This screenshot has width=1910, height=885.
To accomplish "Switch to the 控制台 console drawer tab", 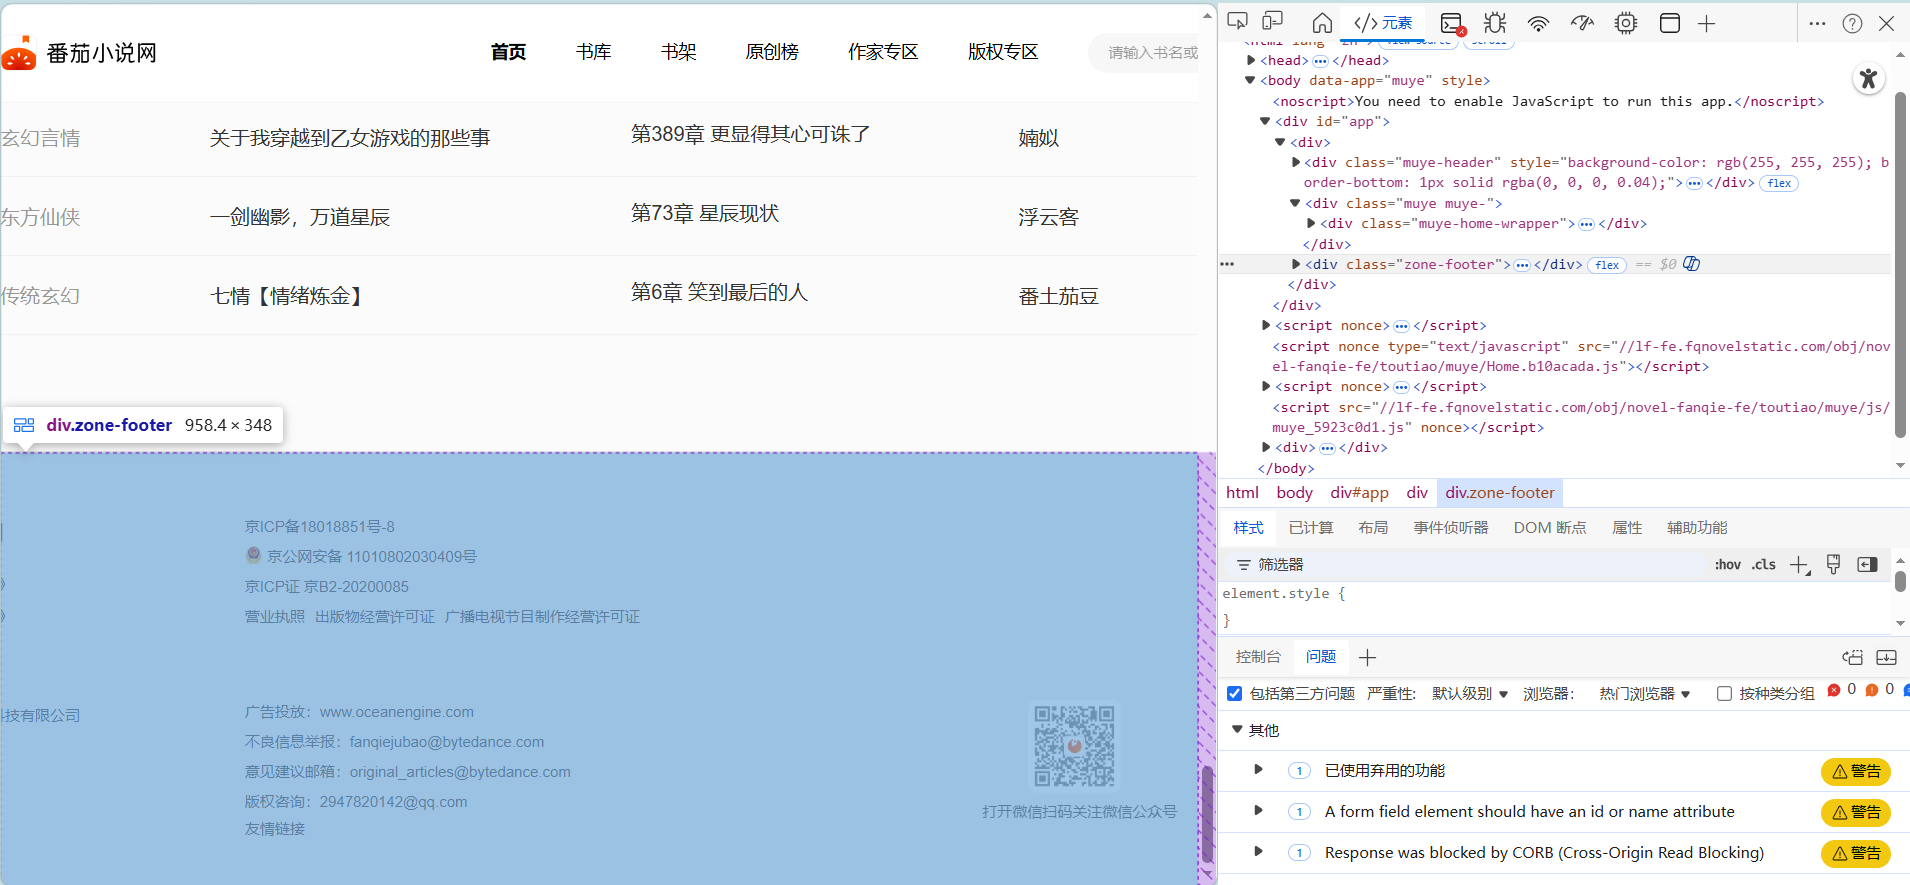I will [1258, 657].
